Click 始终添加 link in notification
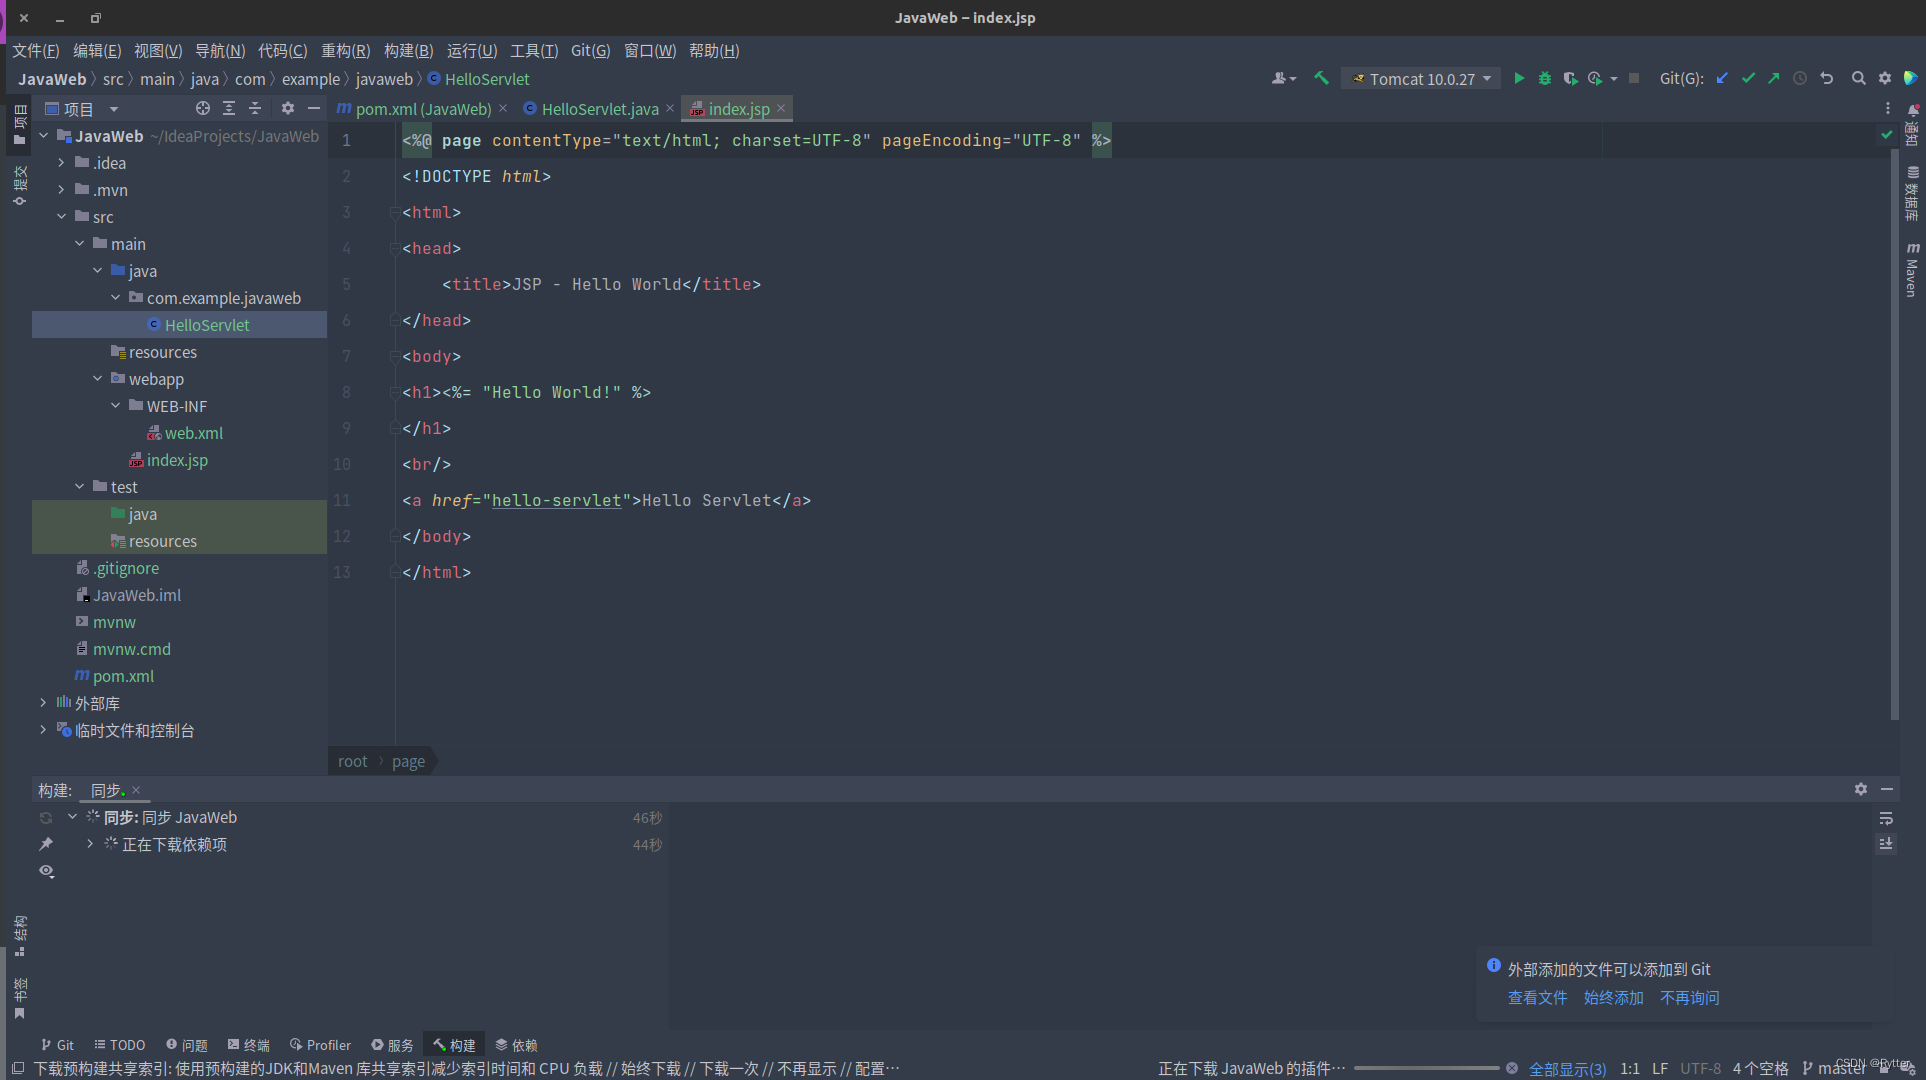Screen dimensions: 1926x1080 tap(1614, 998)
